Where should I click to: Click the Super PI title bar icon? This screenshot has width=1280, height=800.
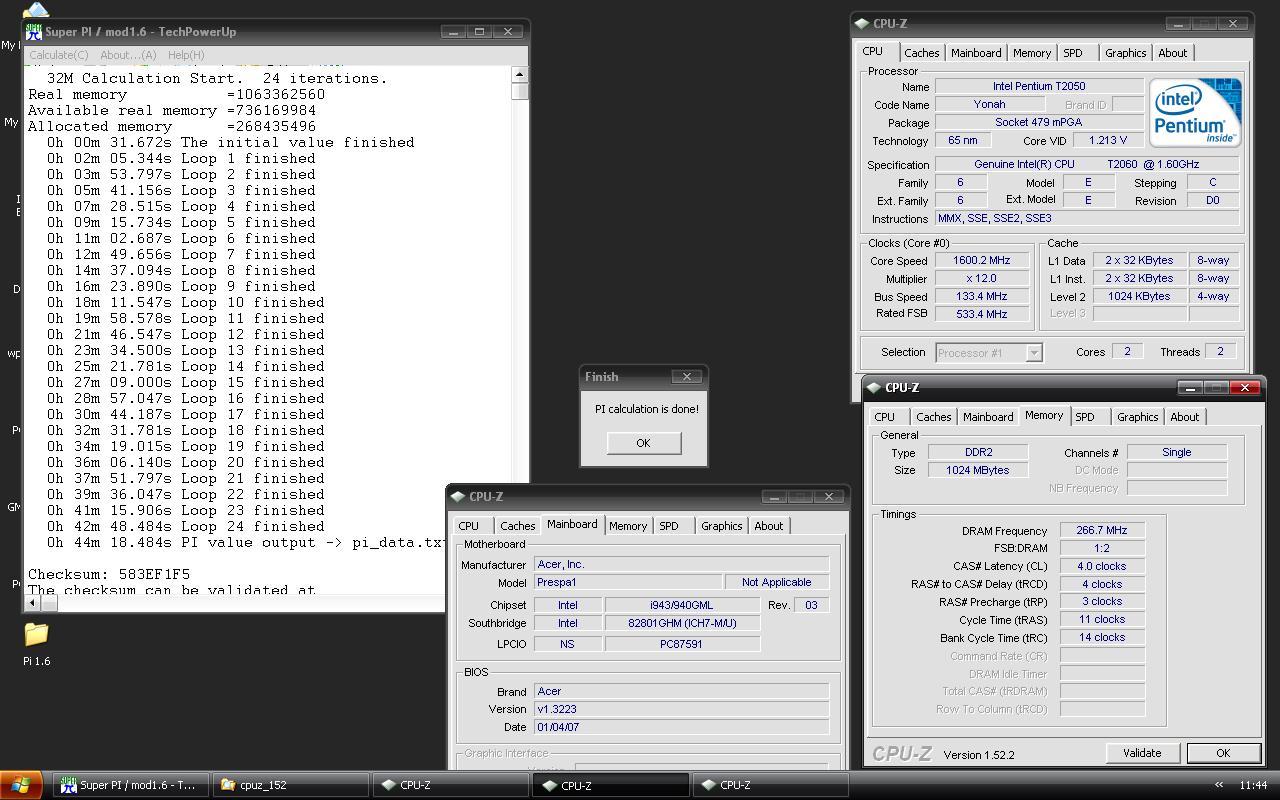(34, 31)
